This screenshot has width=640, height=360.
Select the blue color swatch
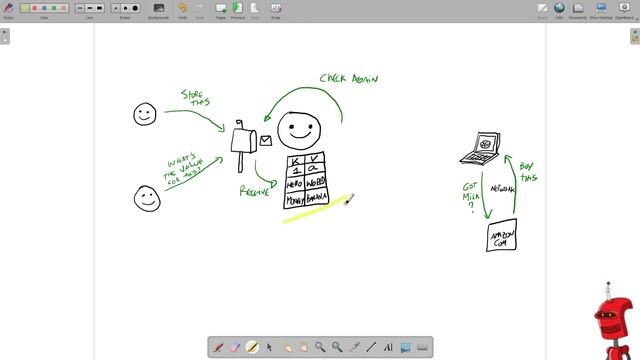point(44,8)
